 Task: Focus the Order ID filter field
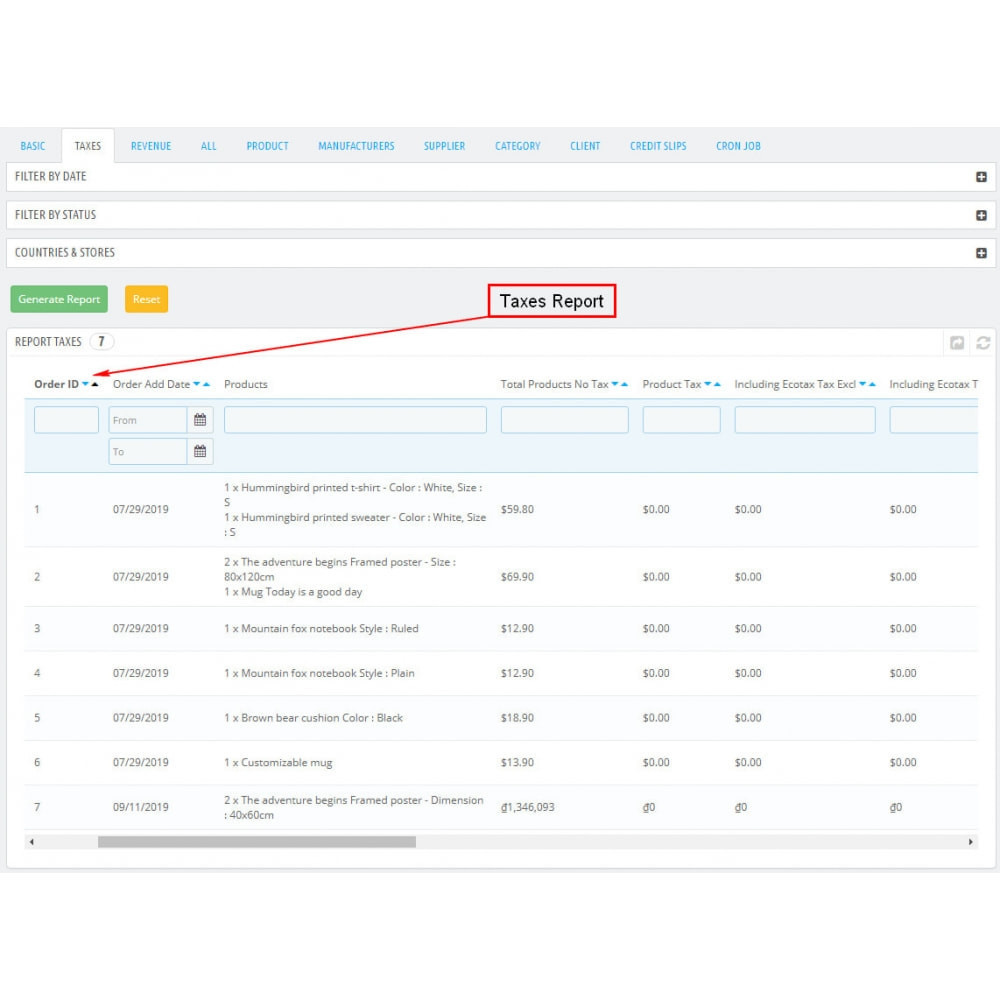click(x=66, y=420)
